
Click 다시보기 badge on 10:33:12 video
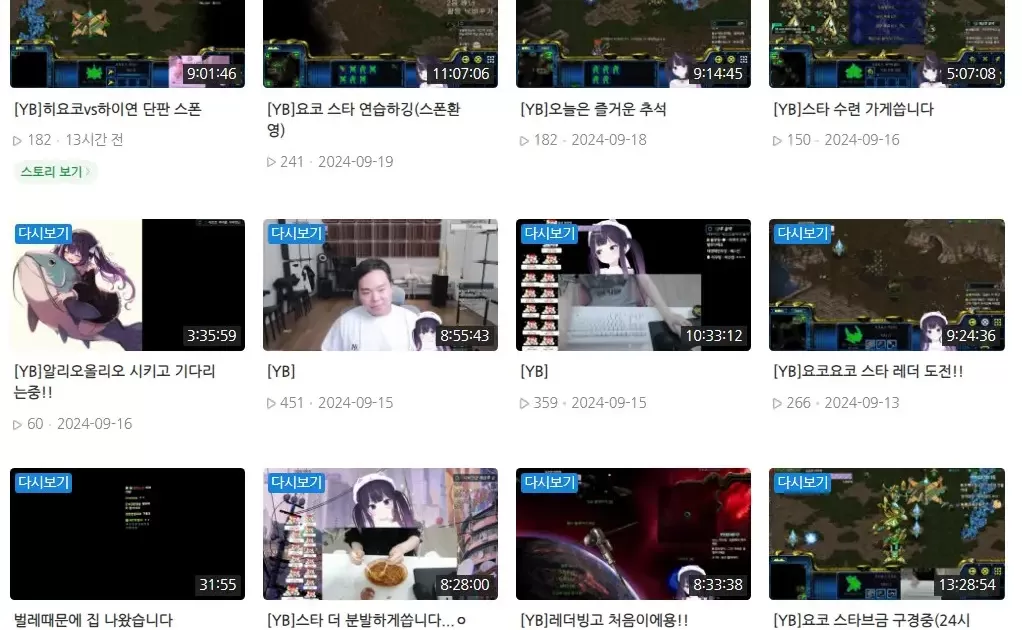point(550,233)
